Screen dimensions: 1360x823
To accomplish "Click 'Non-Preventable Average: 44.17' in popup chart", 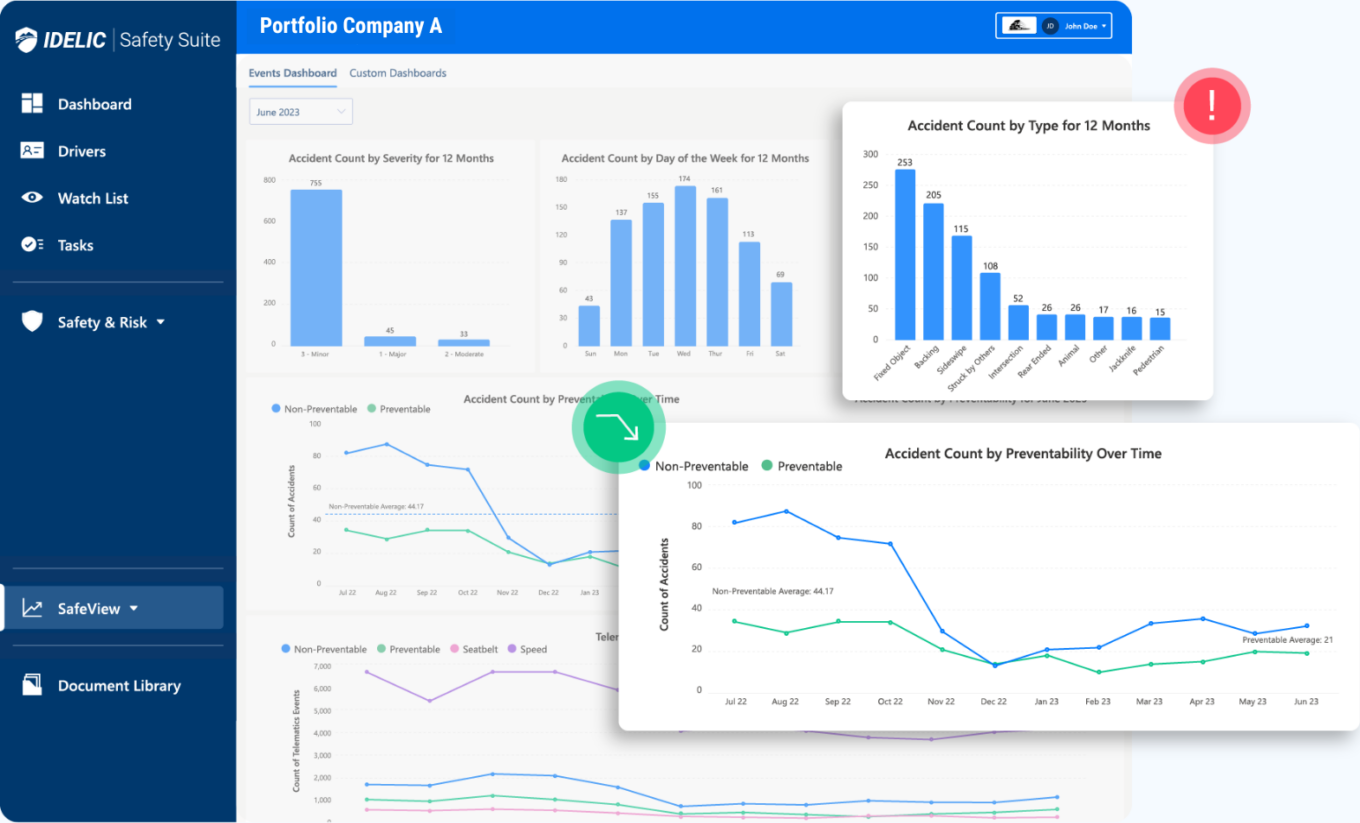I will click(x=773, y=592).
